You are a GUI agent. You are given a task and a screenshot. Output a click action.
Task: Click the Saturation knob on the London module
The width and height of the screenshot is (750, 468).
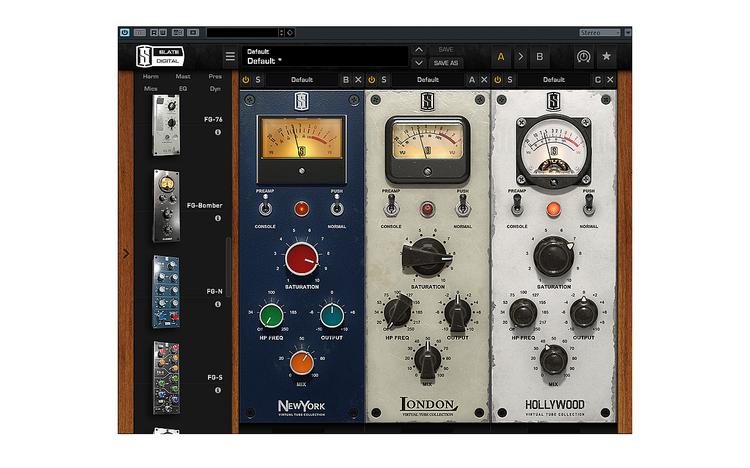tap(427, 257)
